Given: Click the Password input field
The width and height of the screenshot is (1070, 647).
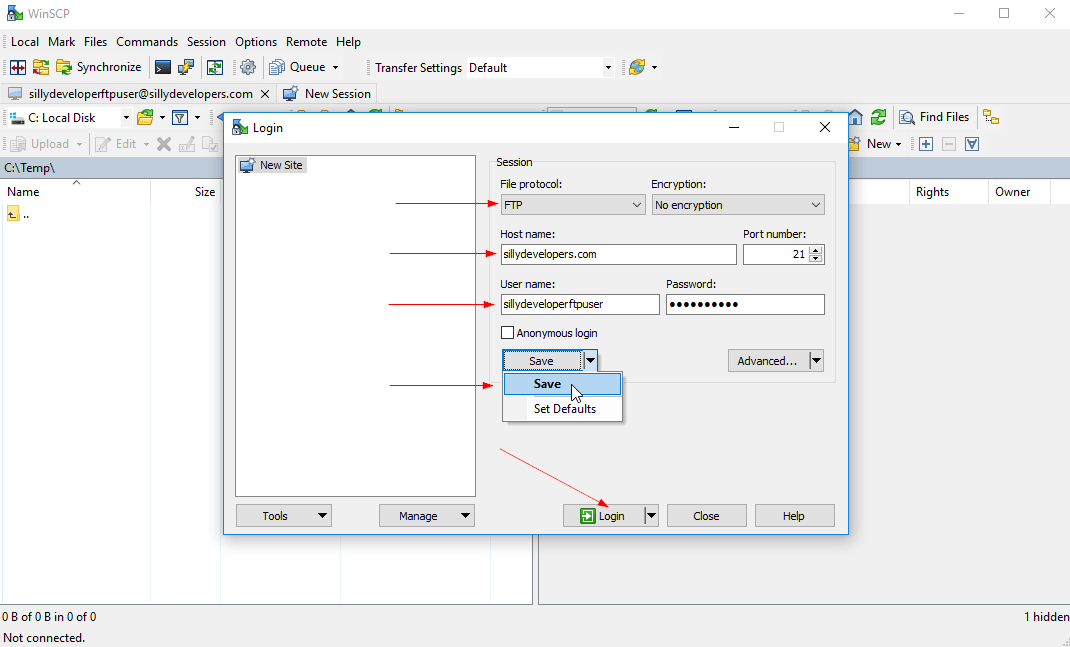Looking at the screenshot, I should click(x=745, y=304).
